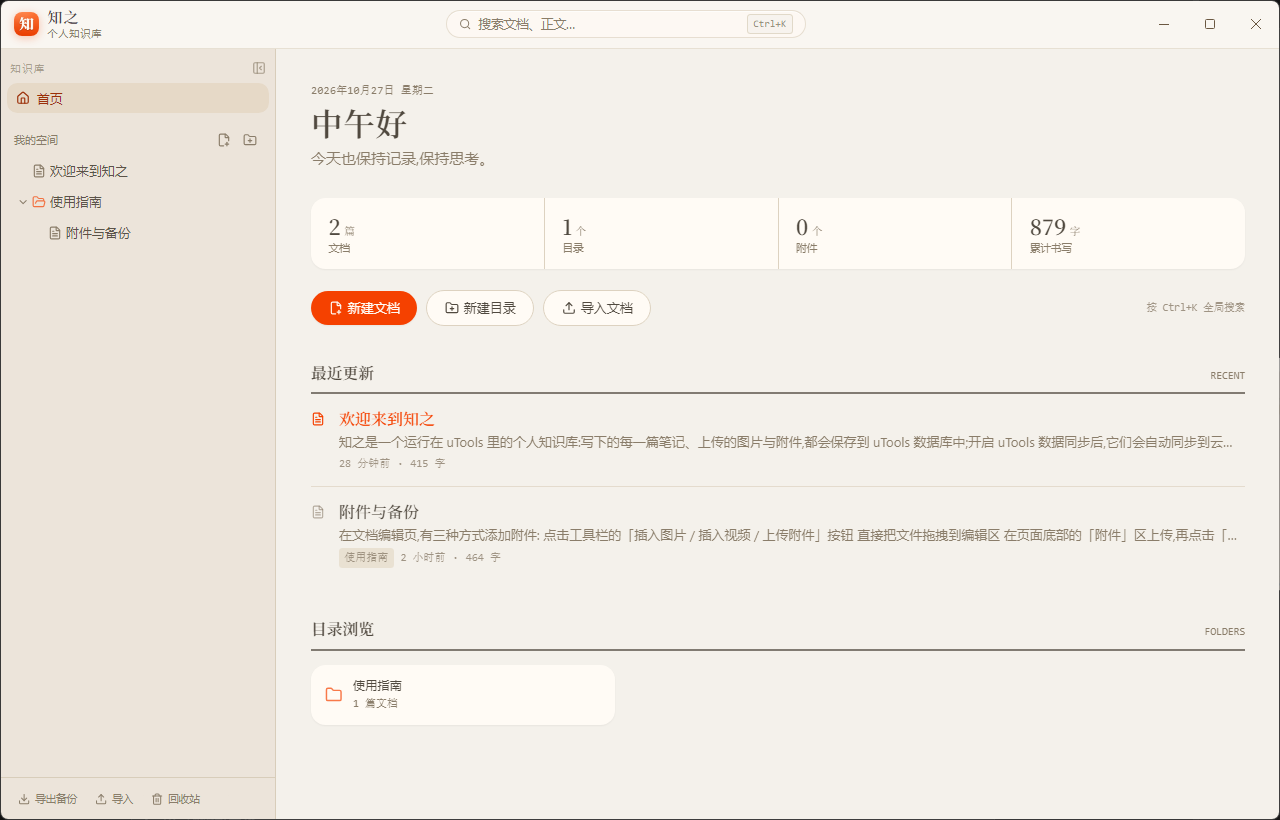Click the 2 文档 statistics card

point(428,234)
